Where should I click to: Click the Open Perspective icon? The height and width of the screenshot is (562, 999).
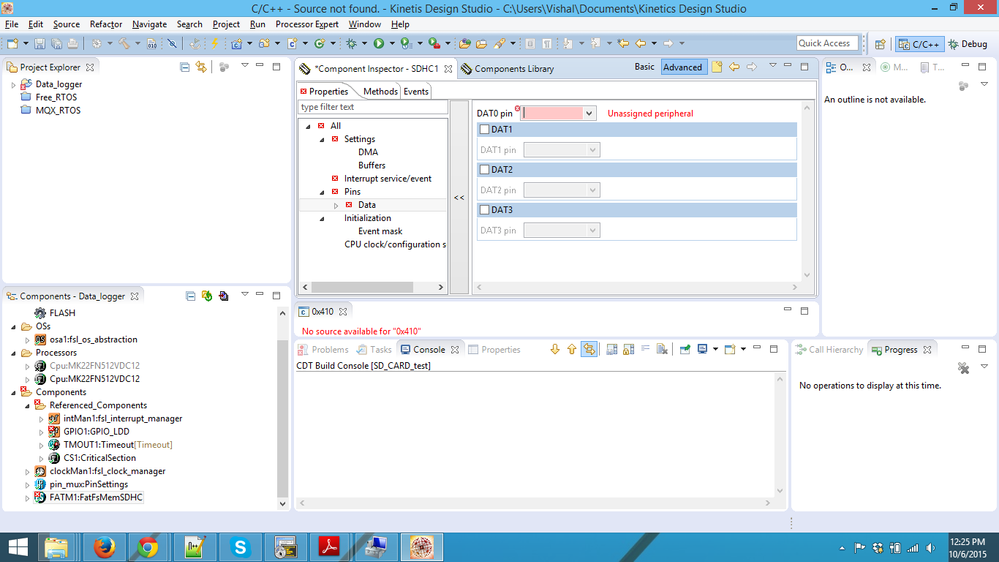coord(880,44)
